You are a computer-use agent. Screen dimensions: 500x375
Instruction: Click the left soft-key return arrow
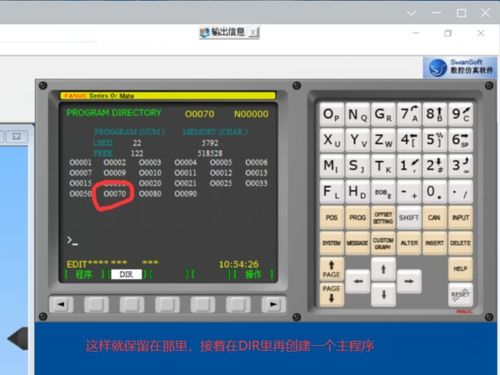click(61, 304)
